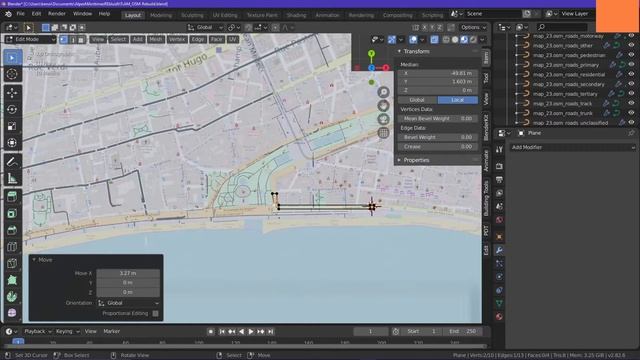The height and width of the screenshot is (360, 640).
Task: Select the Transform tool in toolbar
Action: click(12, 142)
